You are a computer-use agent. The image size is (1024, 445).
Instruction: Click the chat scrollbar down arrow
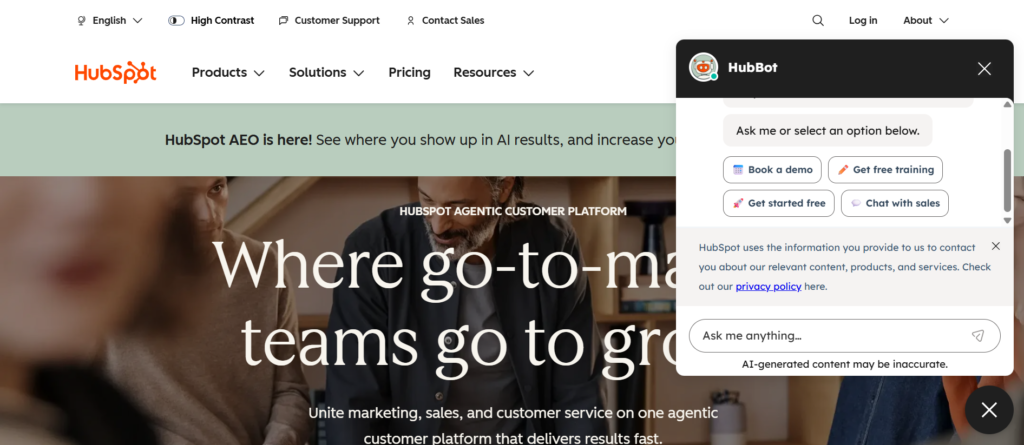tap(1007, 220)
